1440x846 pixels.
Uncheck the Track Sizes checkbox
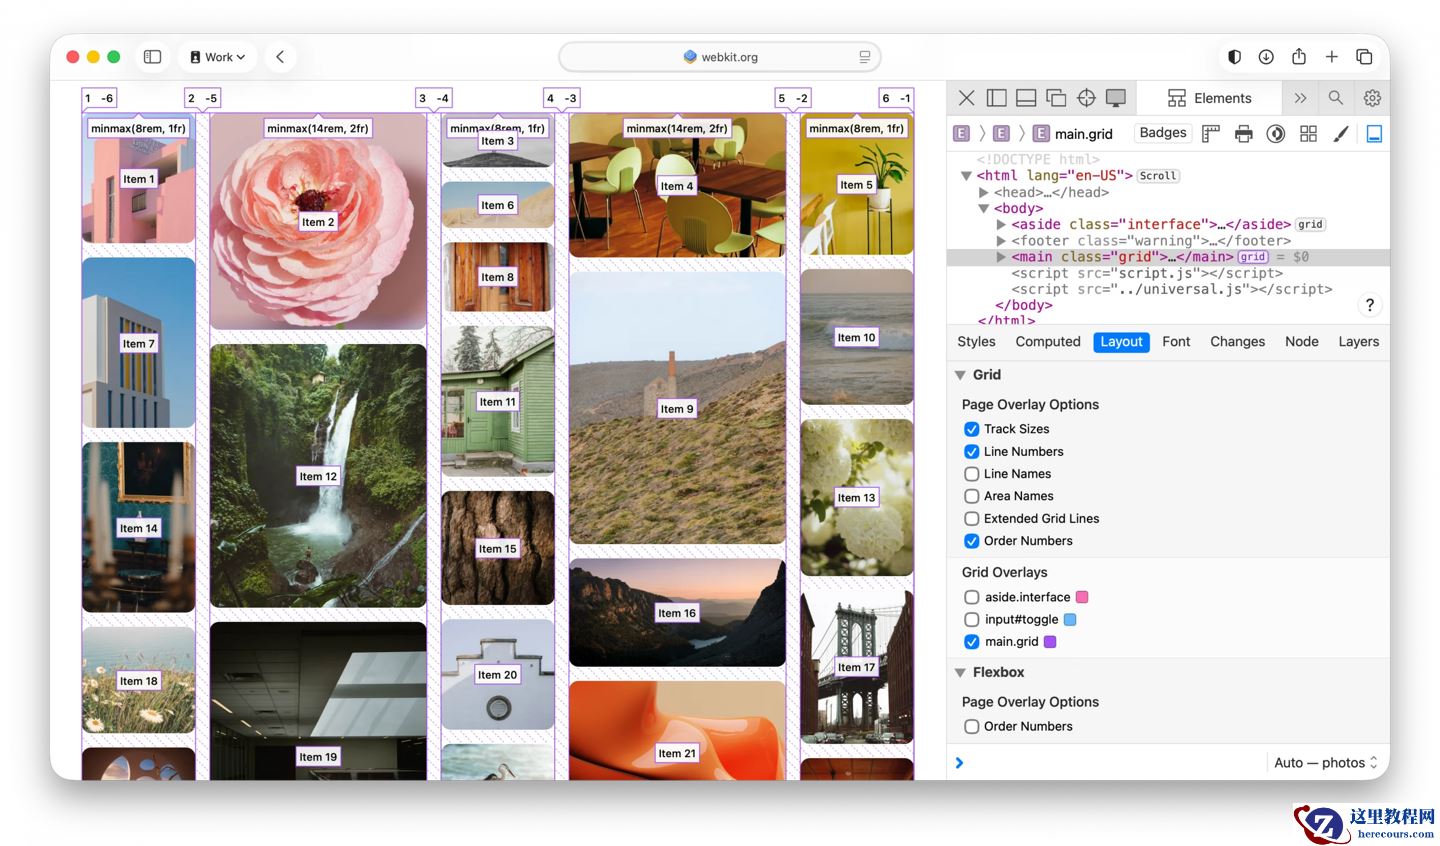click(x=971, y=429)
